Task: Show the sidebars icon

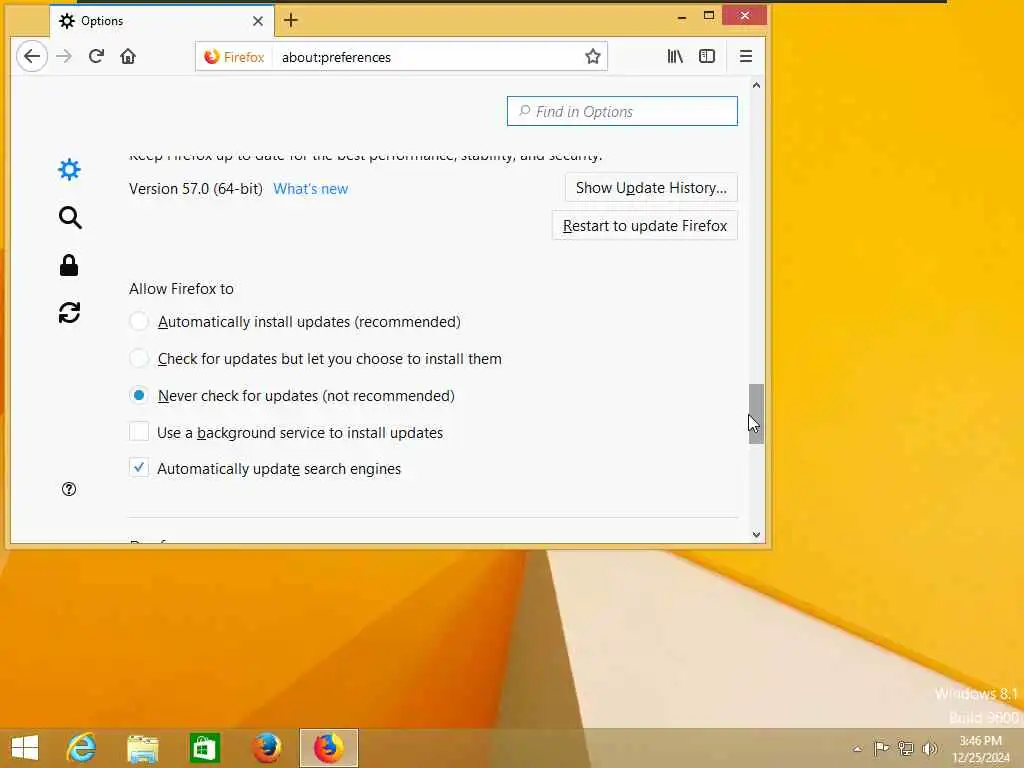Action: coord(707,56)
